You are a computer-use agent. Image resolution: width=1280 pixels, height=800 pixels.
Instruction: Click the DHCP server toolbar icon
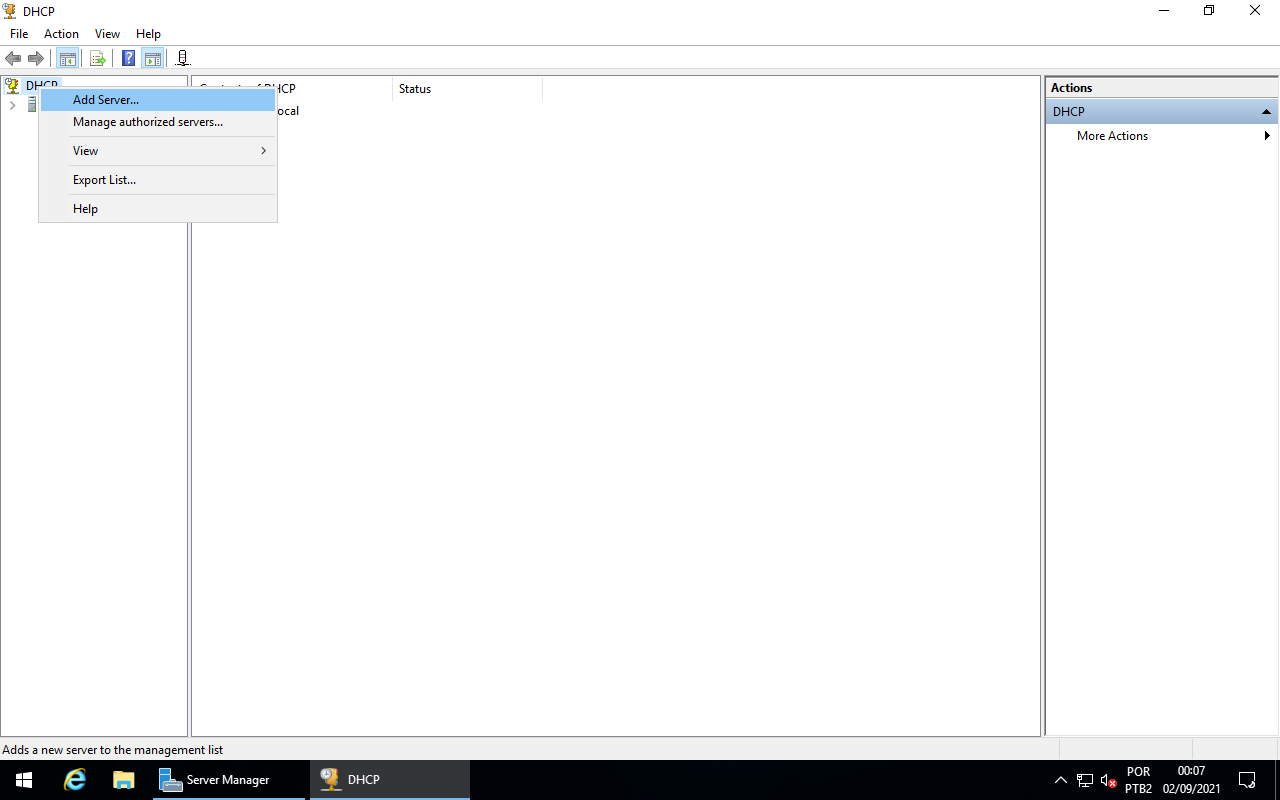(x=182, y=58)
